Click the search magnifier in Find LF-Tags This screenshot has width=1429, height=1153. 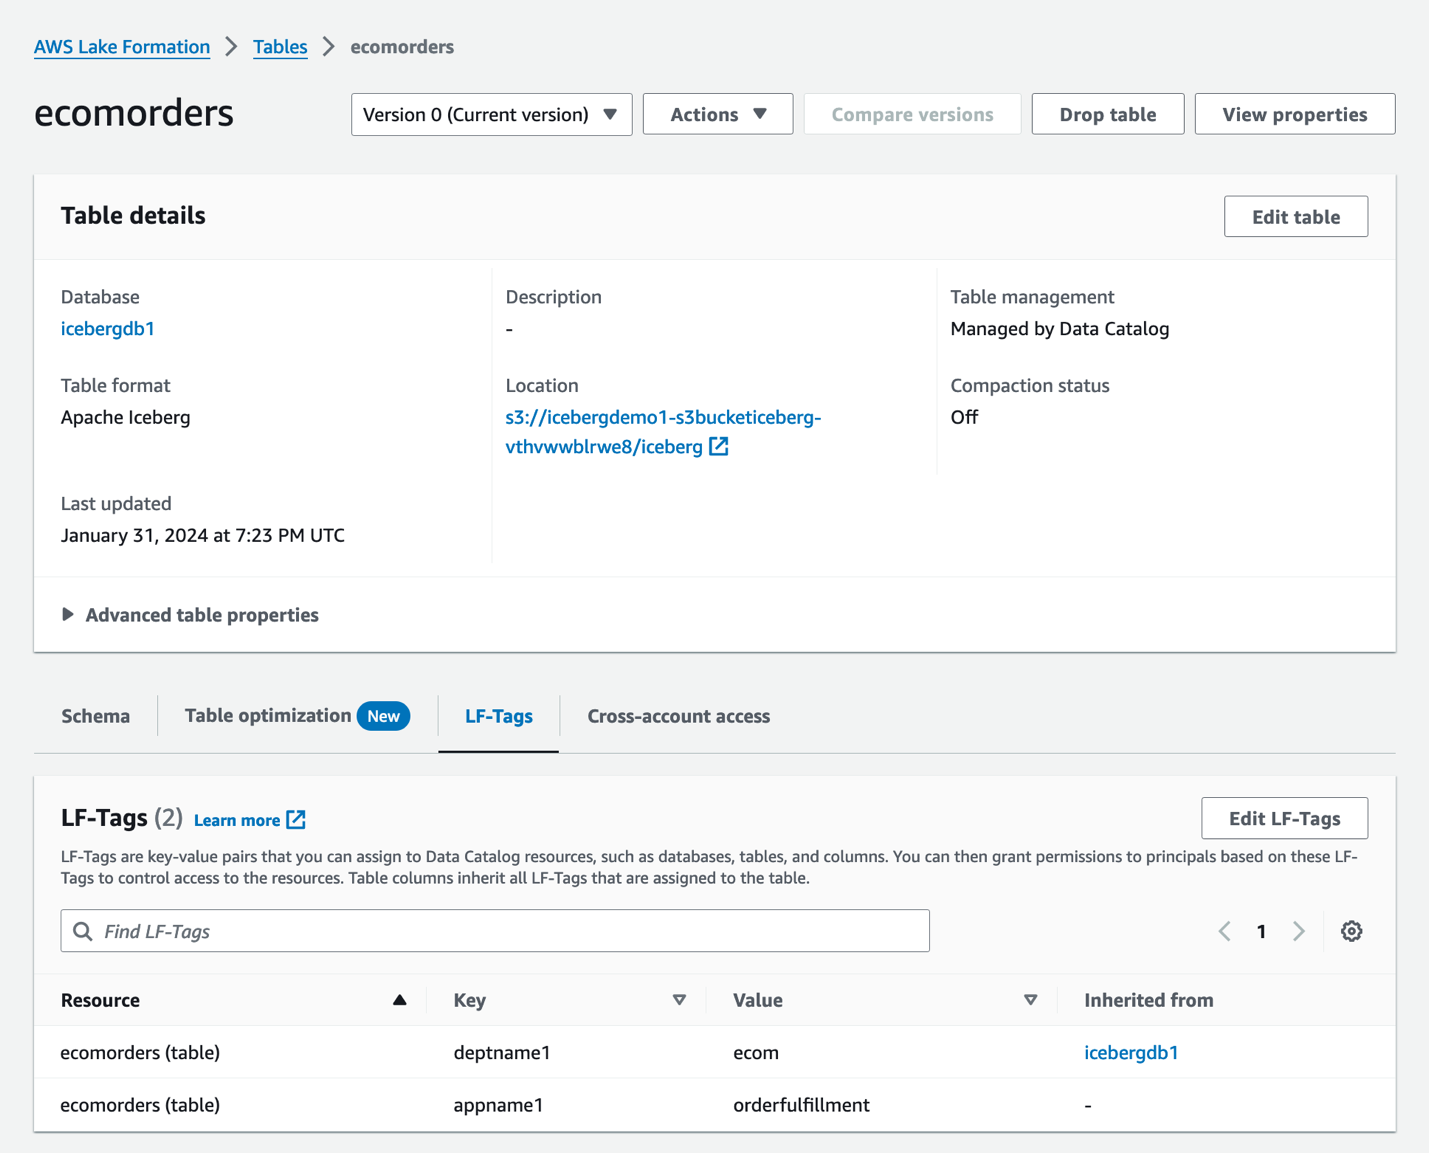(x=83, y=932)
